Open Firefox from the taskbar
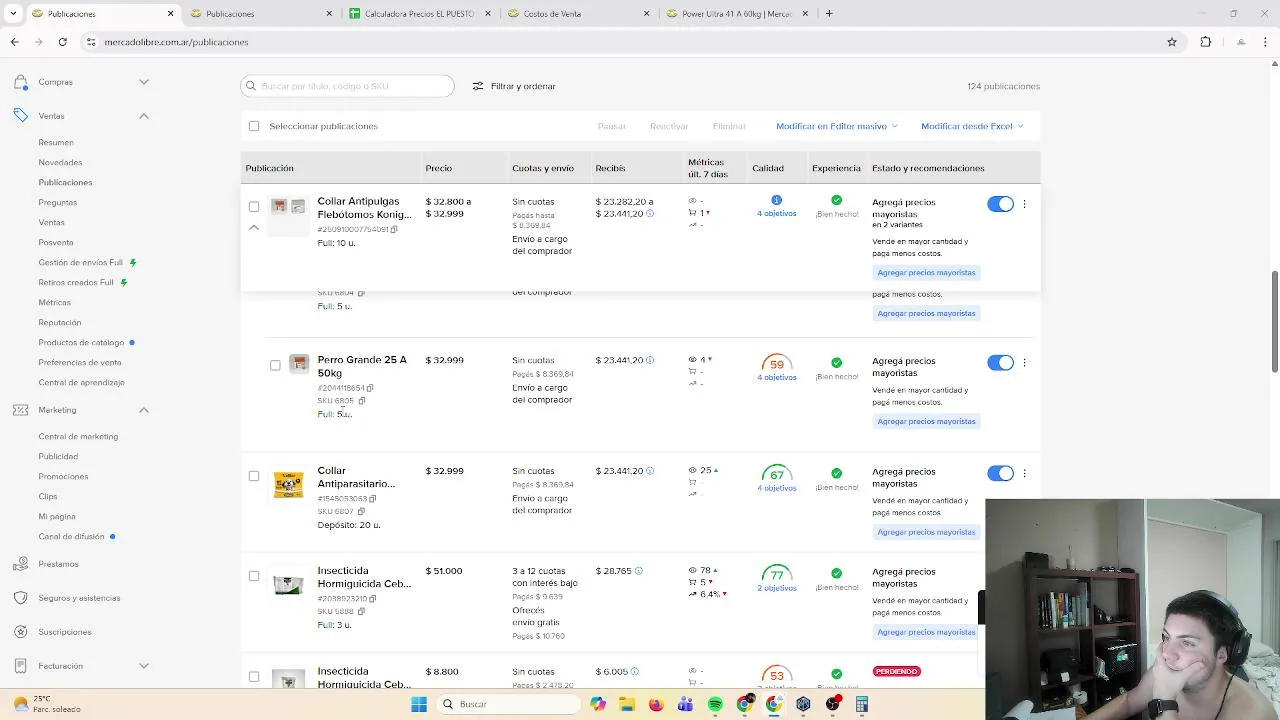The height and width of the screenshot is (720, 1280). pos(656,704)
